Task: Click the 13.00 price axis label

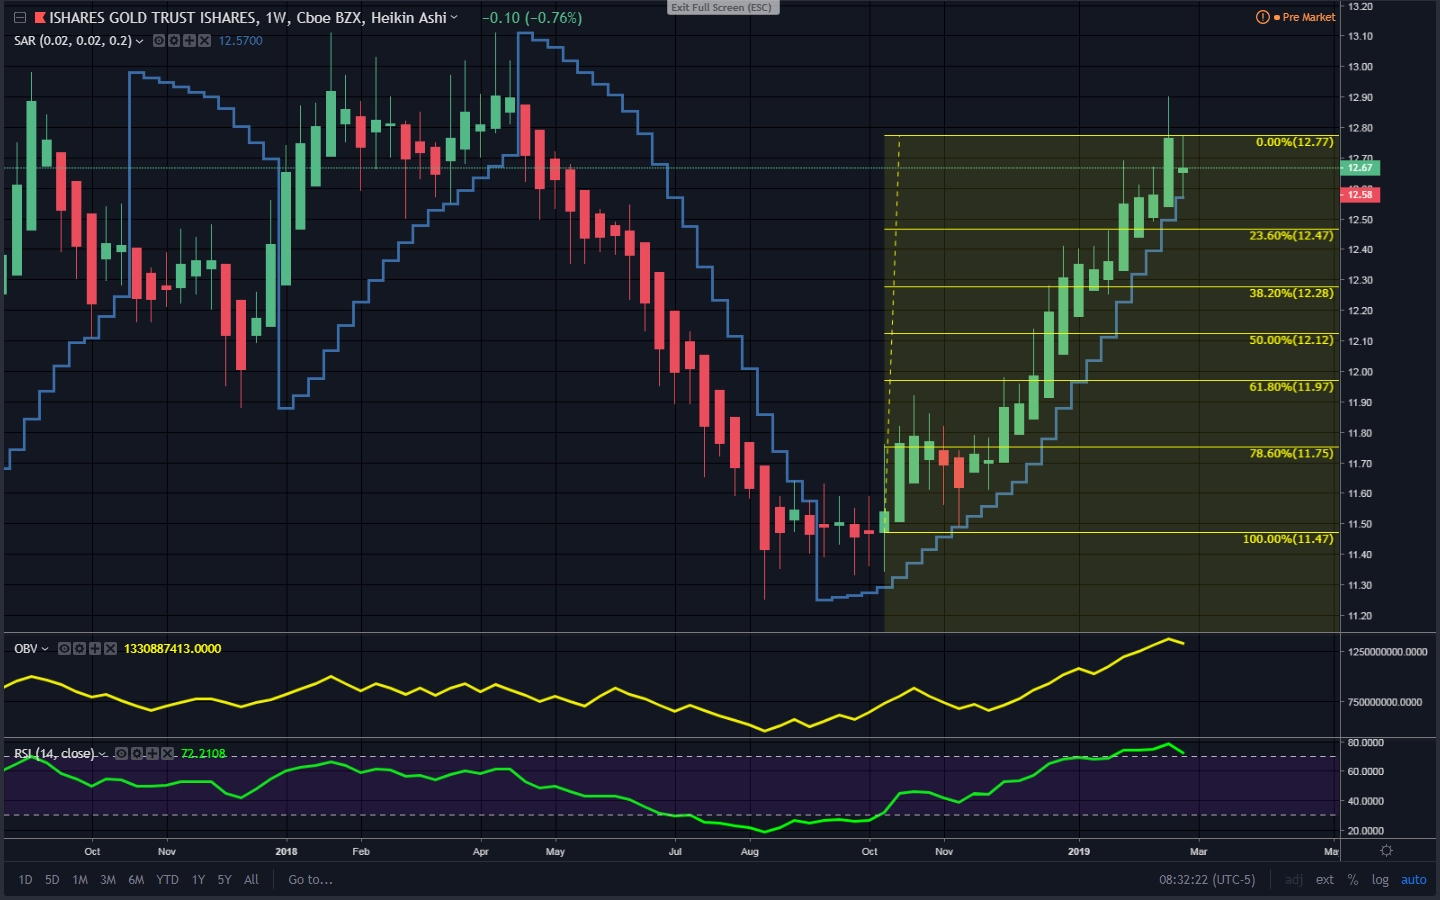Action: point(1360,67)
